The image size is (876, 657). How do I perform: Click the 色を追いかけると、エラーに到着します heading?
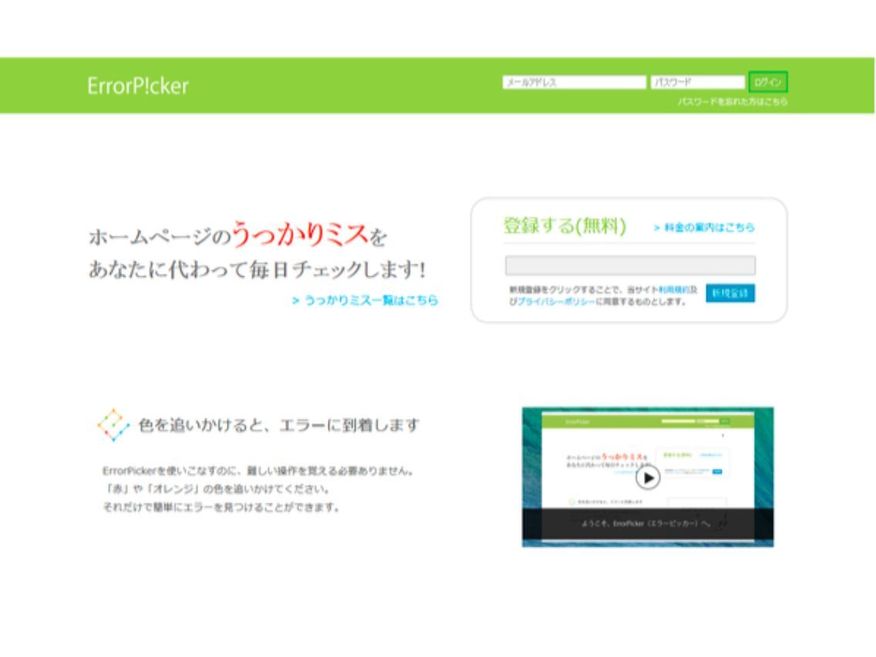279,425
